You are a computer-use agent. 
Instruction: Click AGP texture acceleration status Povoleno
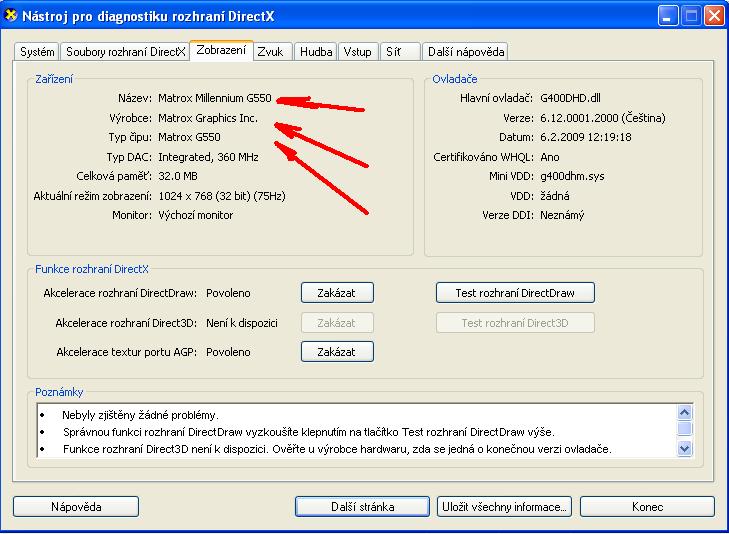(x=228, y=352)
